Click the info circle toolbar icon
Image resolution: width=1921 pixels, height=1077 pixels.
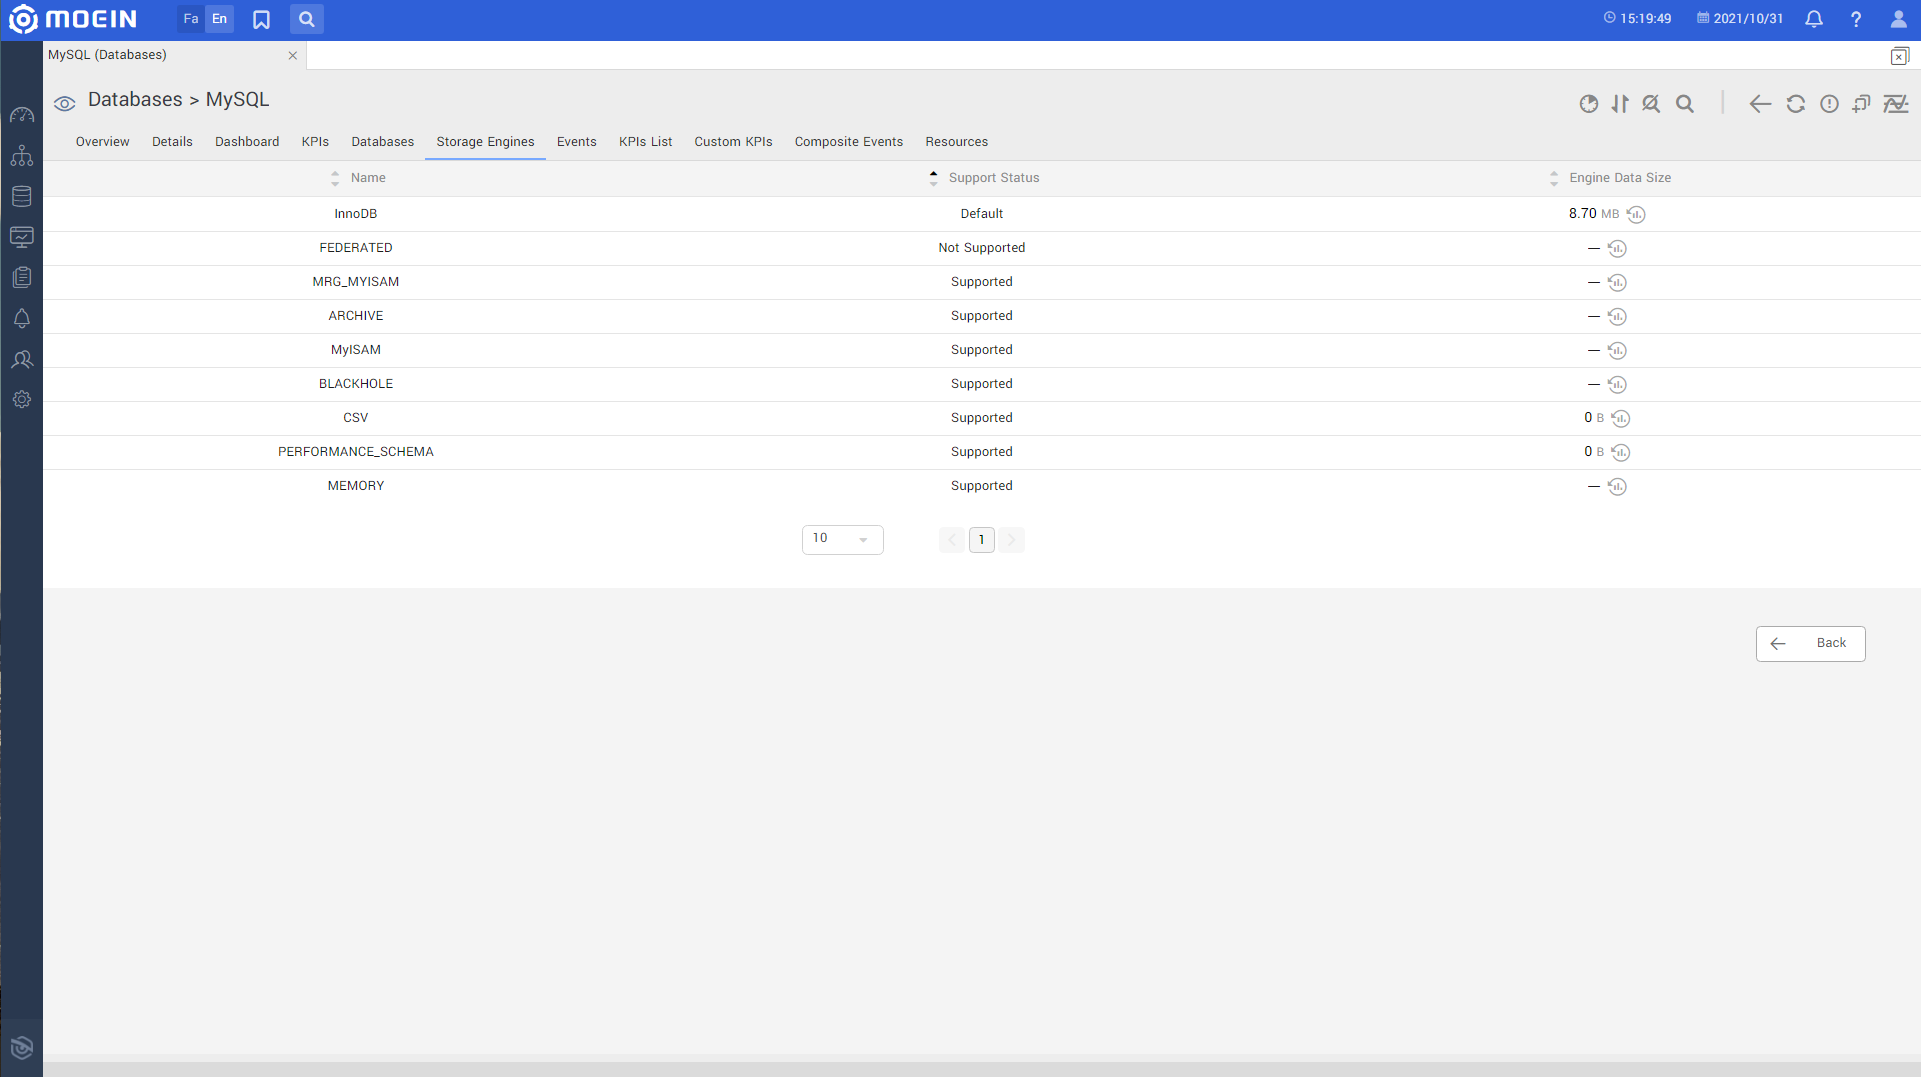click(1829, 104)
